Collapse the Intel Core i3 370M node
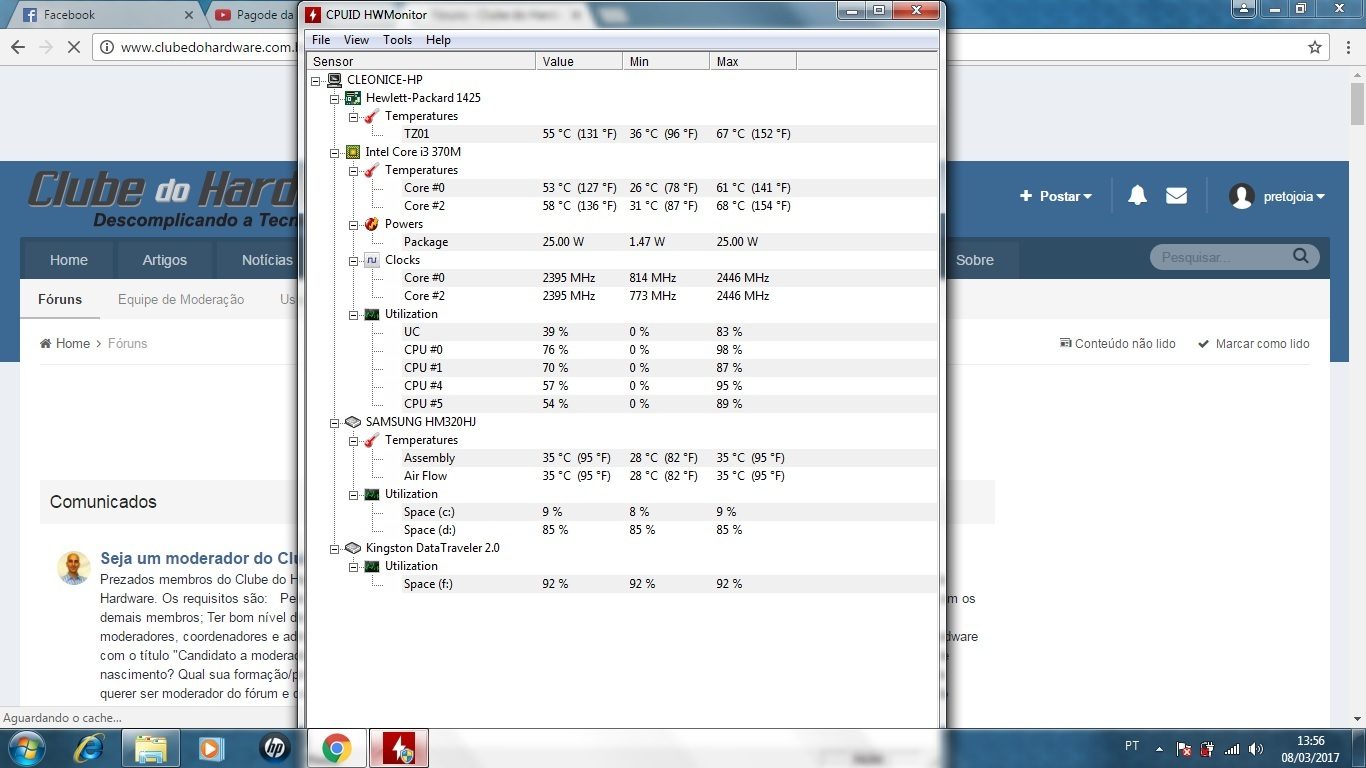The image size is (1366, 768). pyautogui.click(x=335, y=152)
